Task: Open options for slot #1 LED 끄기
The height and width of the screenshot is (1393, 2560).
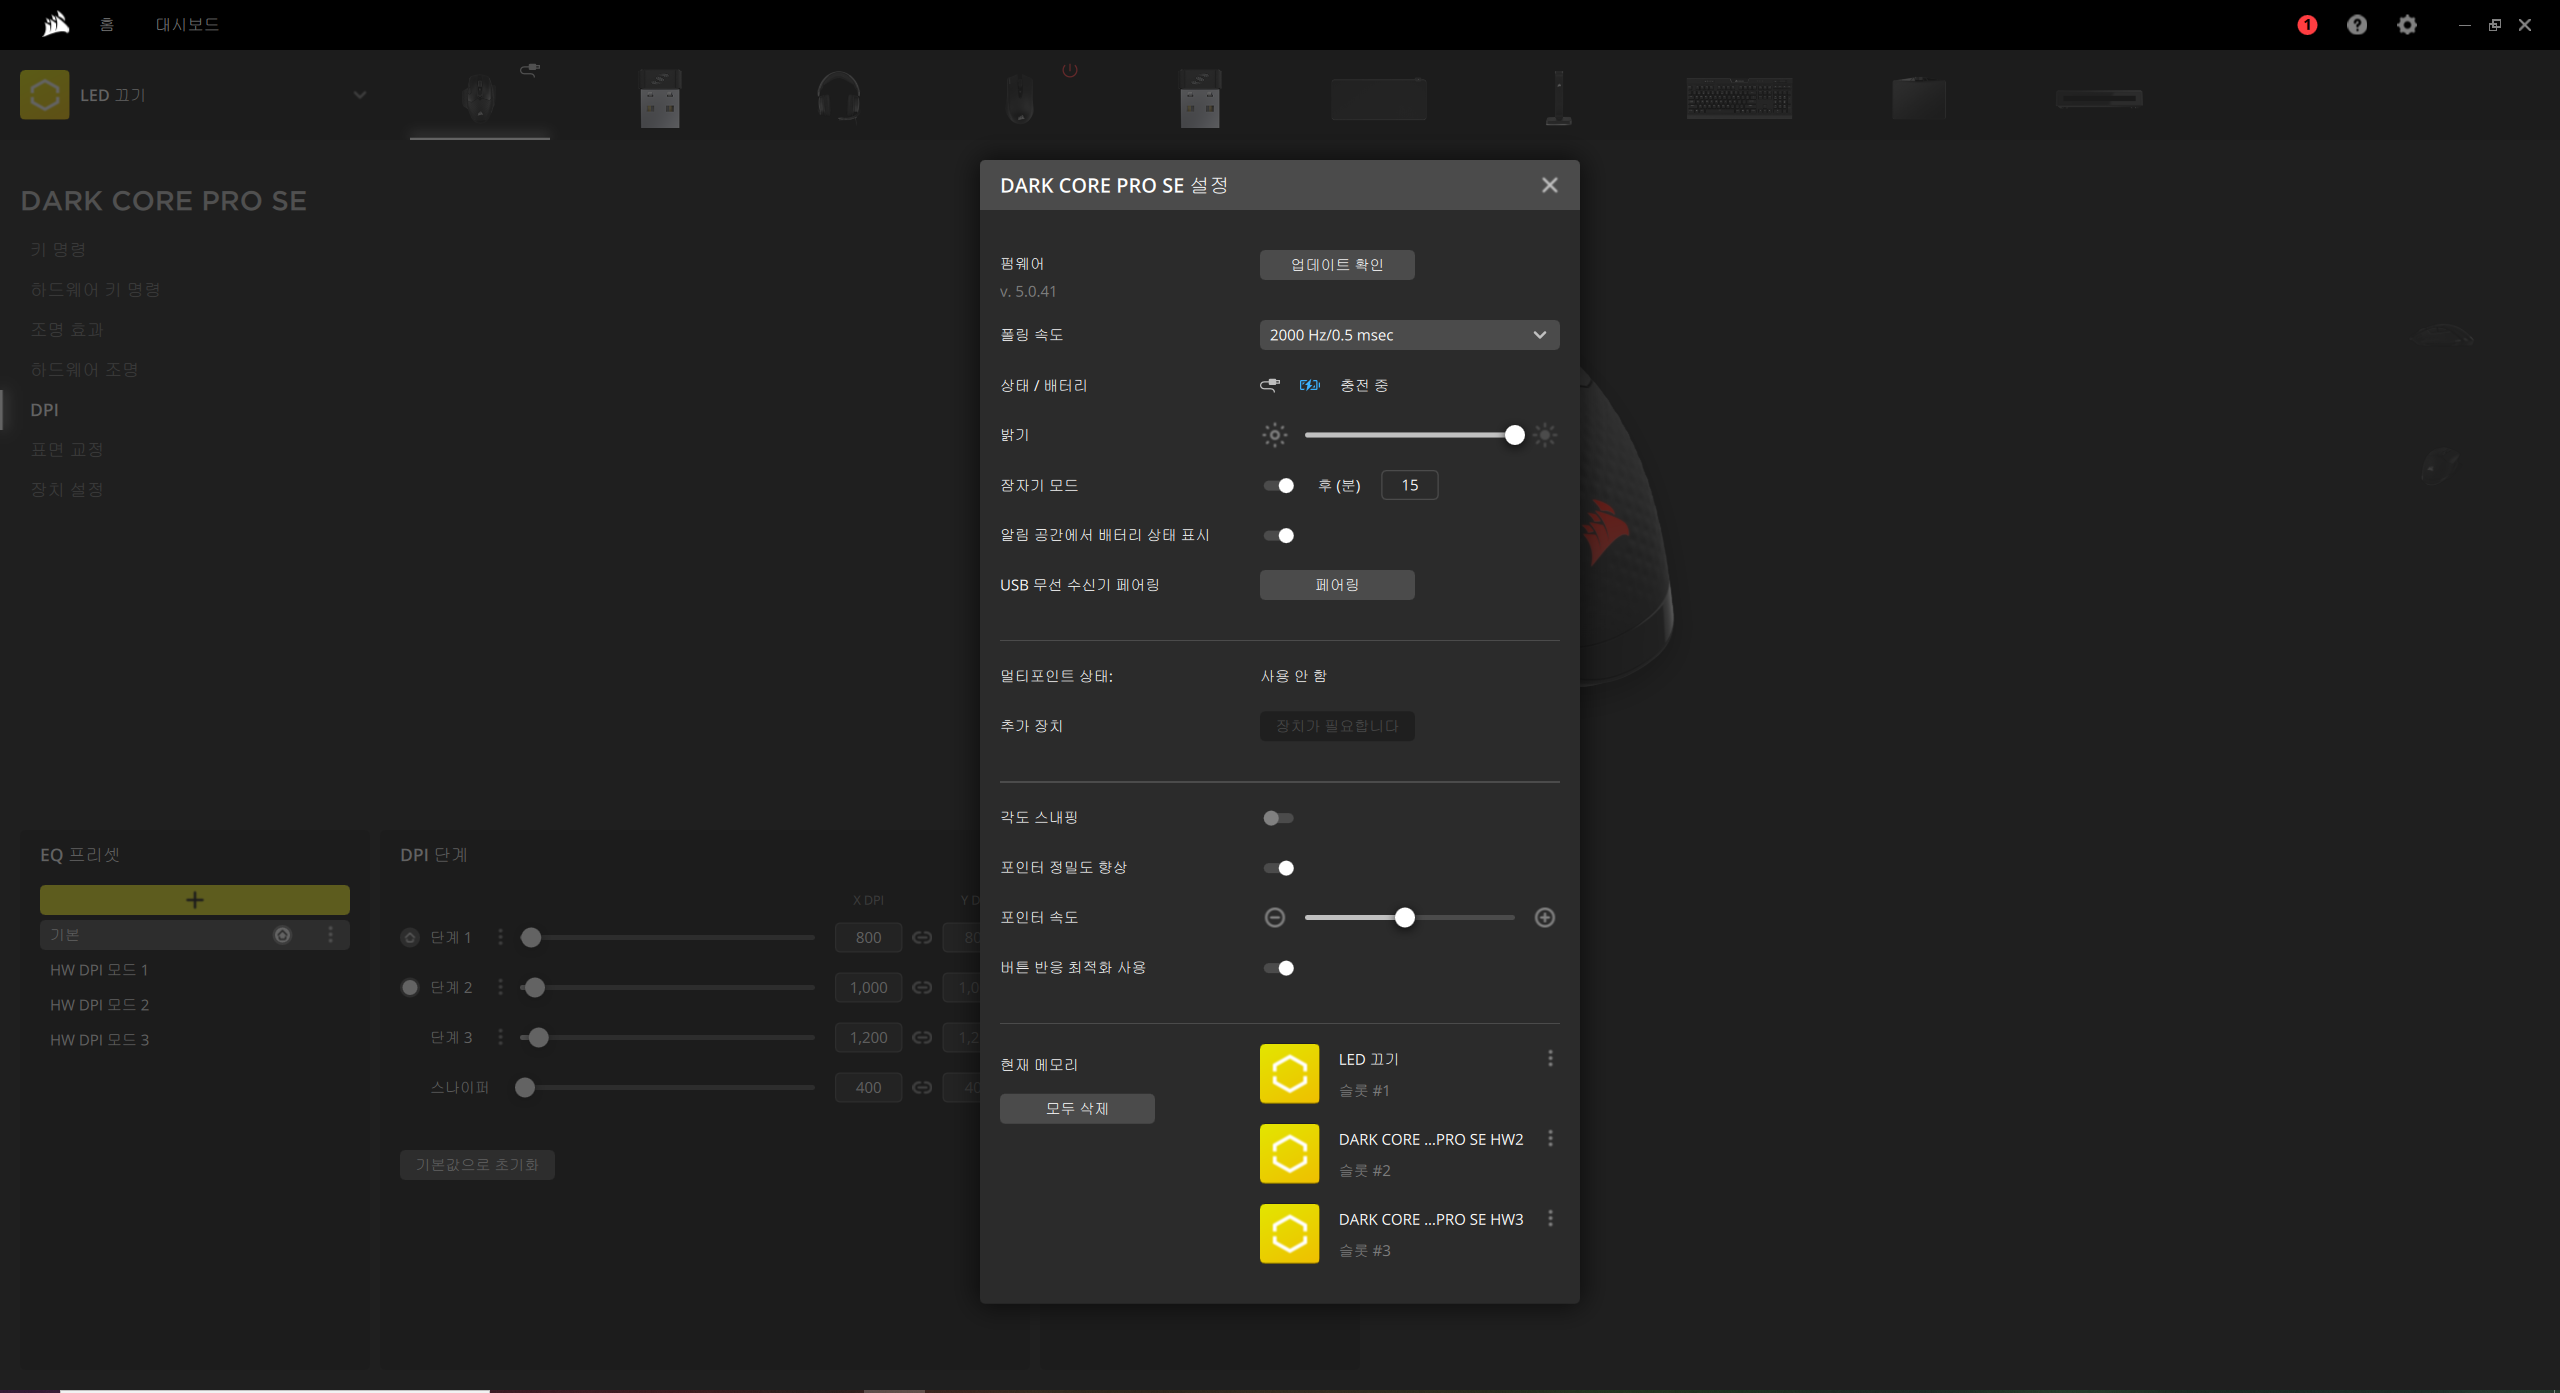Action: 1550,1058
